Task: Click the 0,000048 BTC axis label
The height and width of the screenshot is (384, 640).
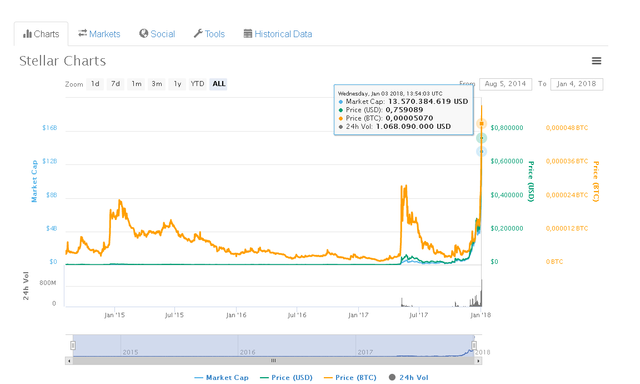Action: [567, 128]
